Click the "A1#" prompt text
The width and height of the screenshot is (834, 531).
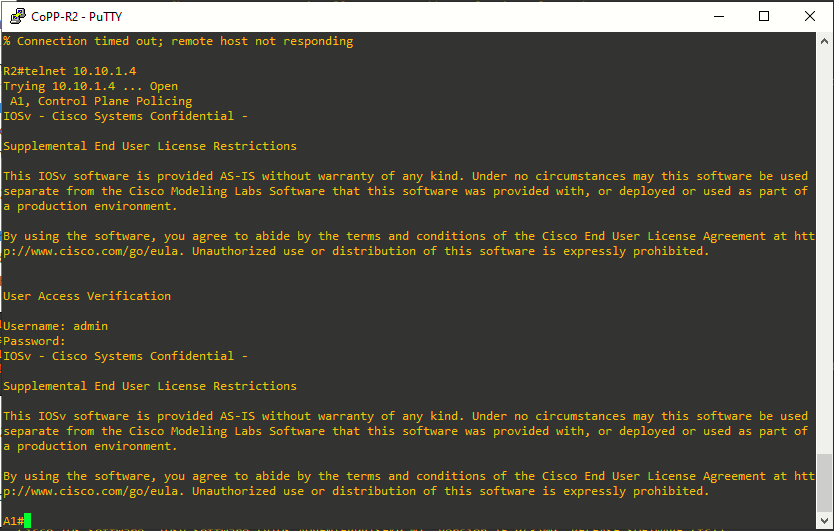pos(13,520)
